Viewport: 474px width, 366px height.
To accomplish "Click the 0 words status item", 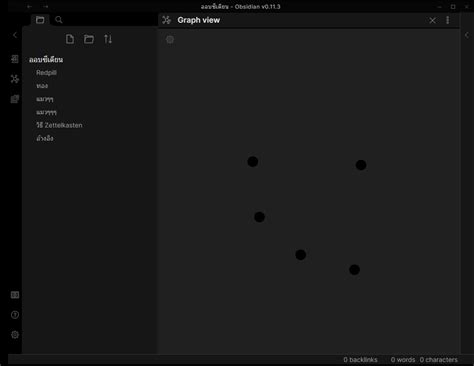I will (x=403, y=360).
